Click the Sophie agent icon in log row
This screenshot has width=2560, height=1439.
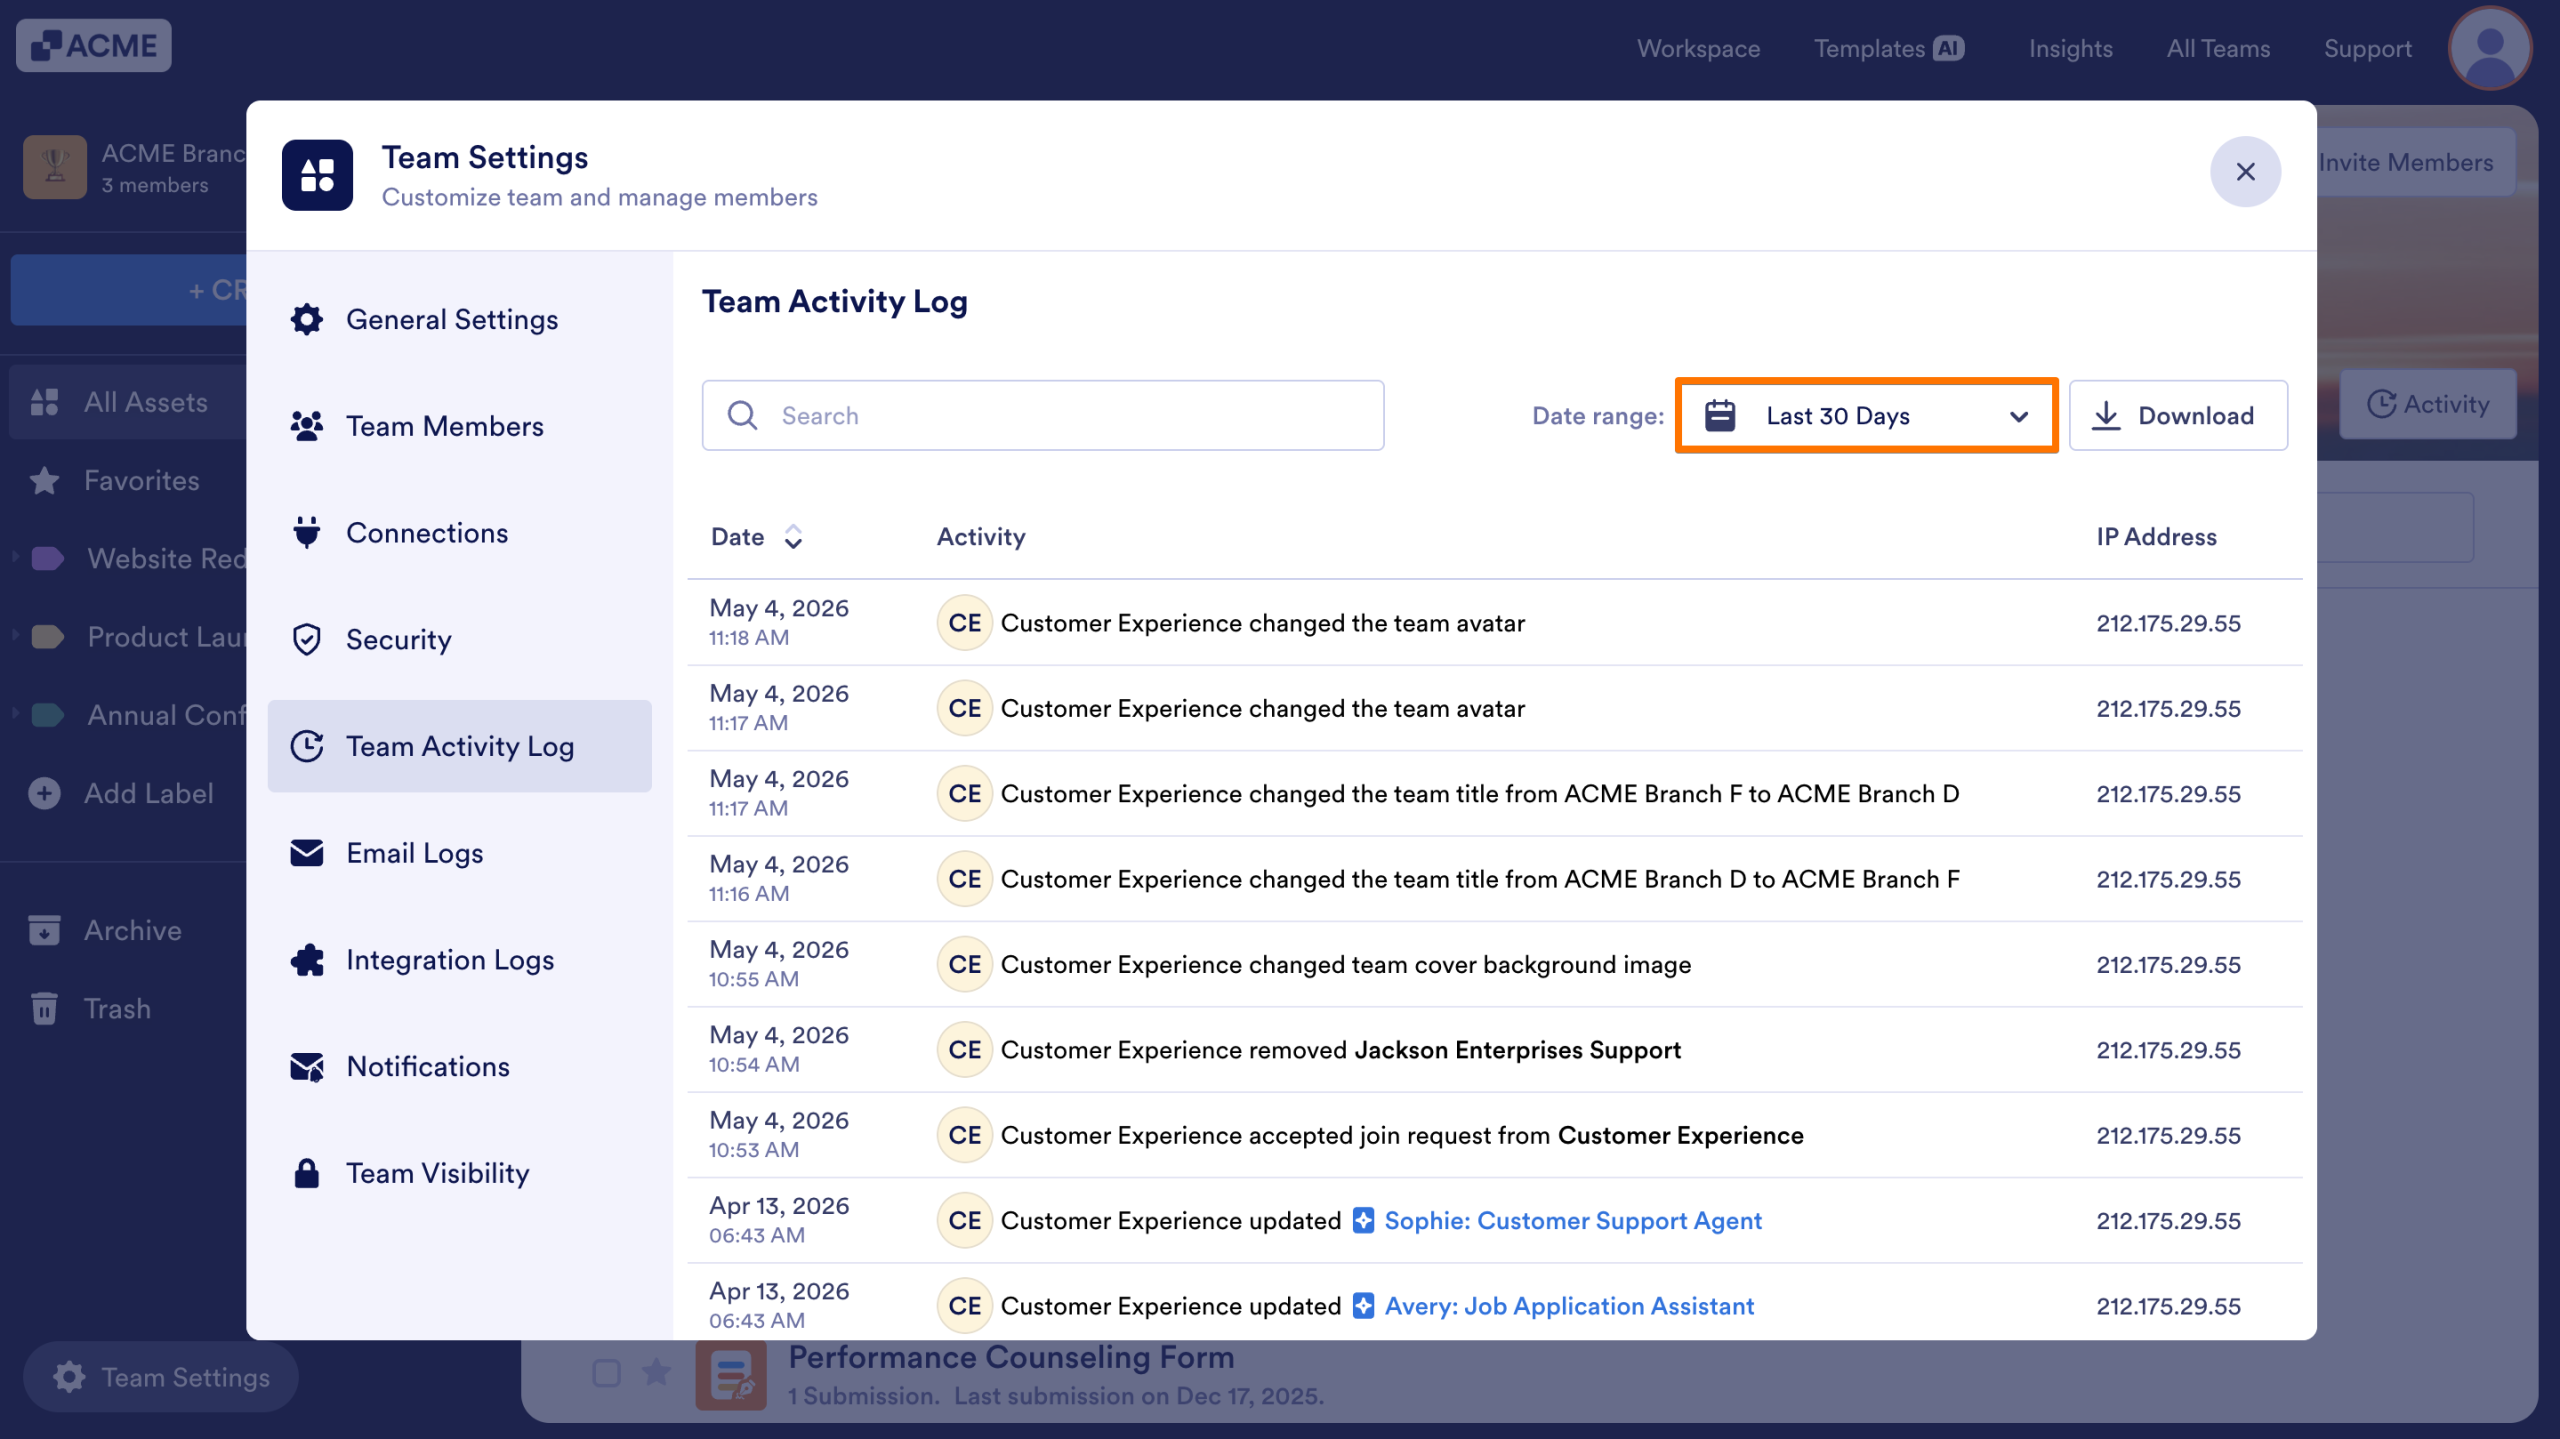1363,1220
